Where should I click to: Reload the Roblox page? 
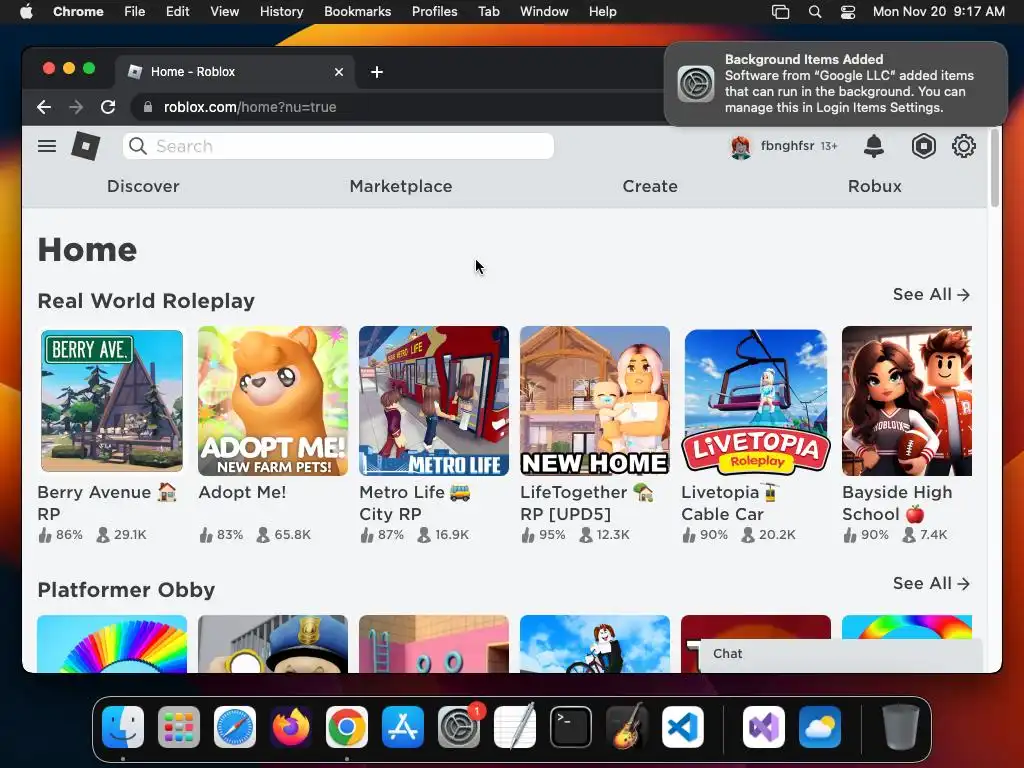[108, 107]
